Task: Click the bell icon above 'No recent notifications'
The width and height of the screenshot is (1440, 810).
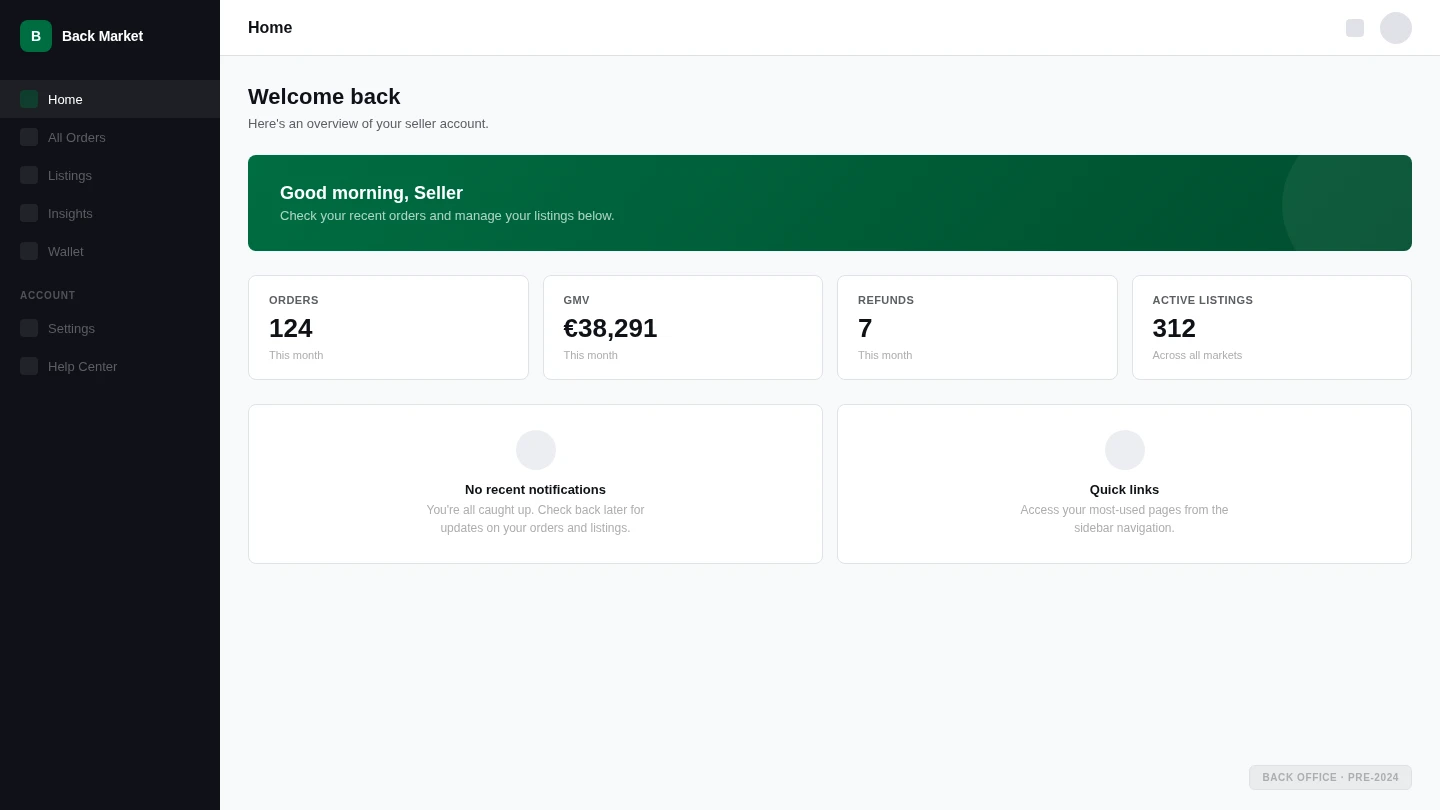Action: [x=536, y=450]
